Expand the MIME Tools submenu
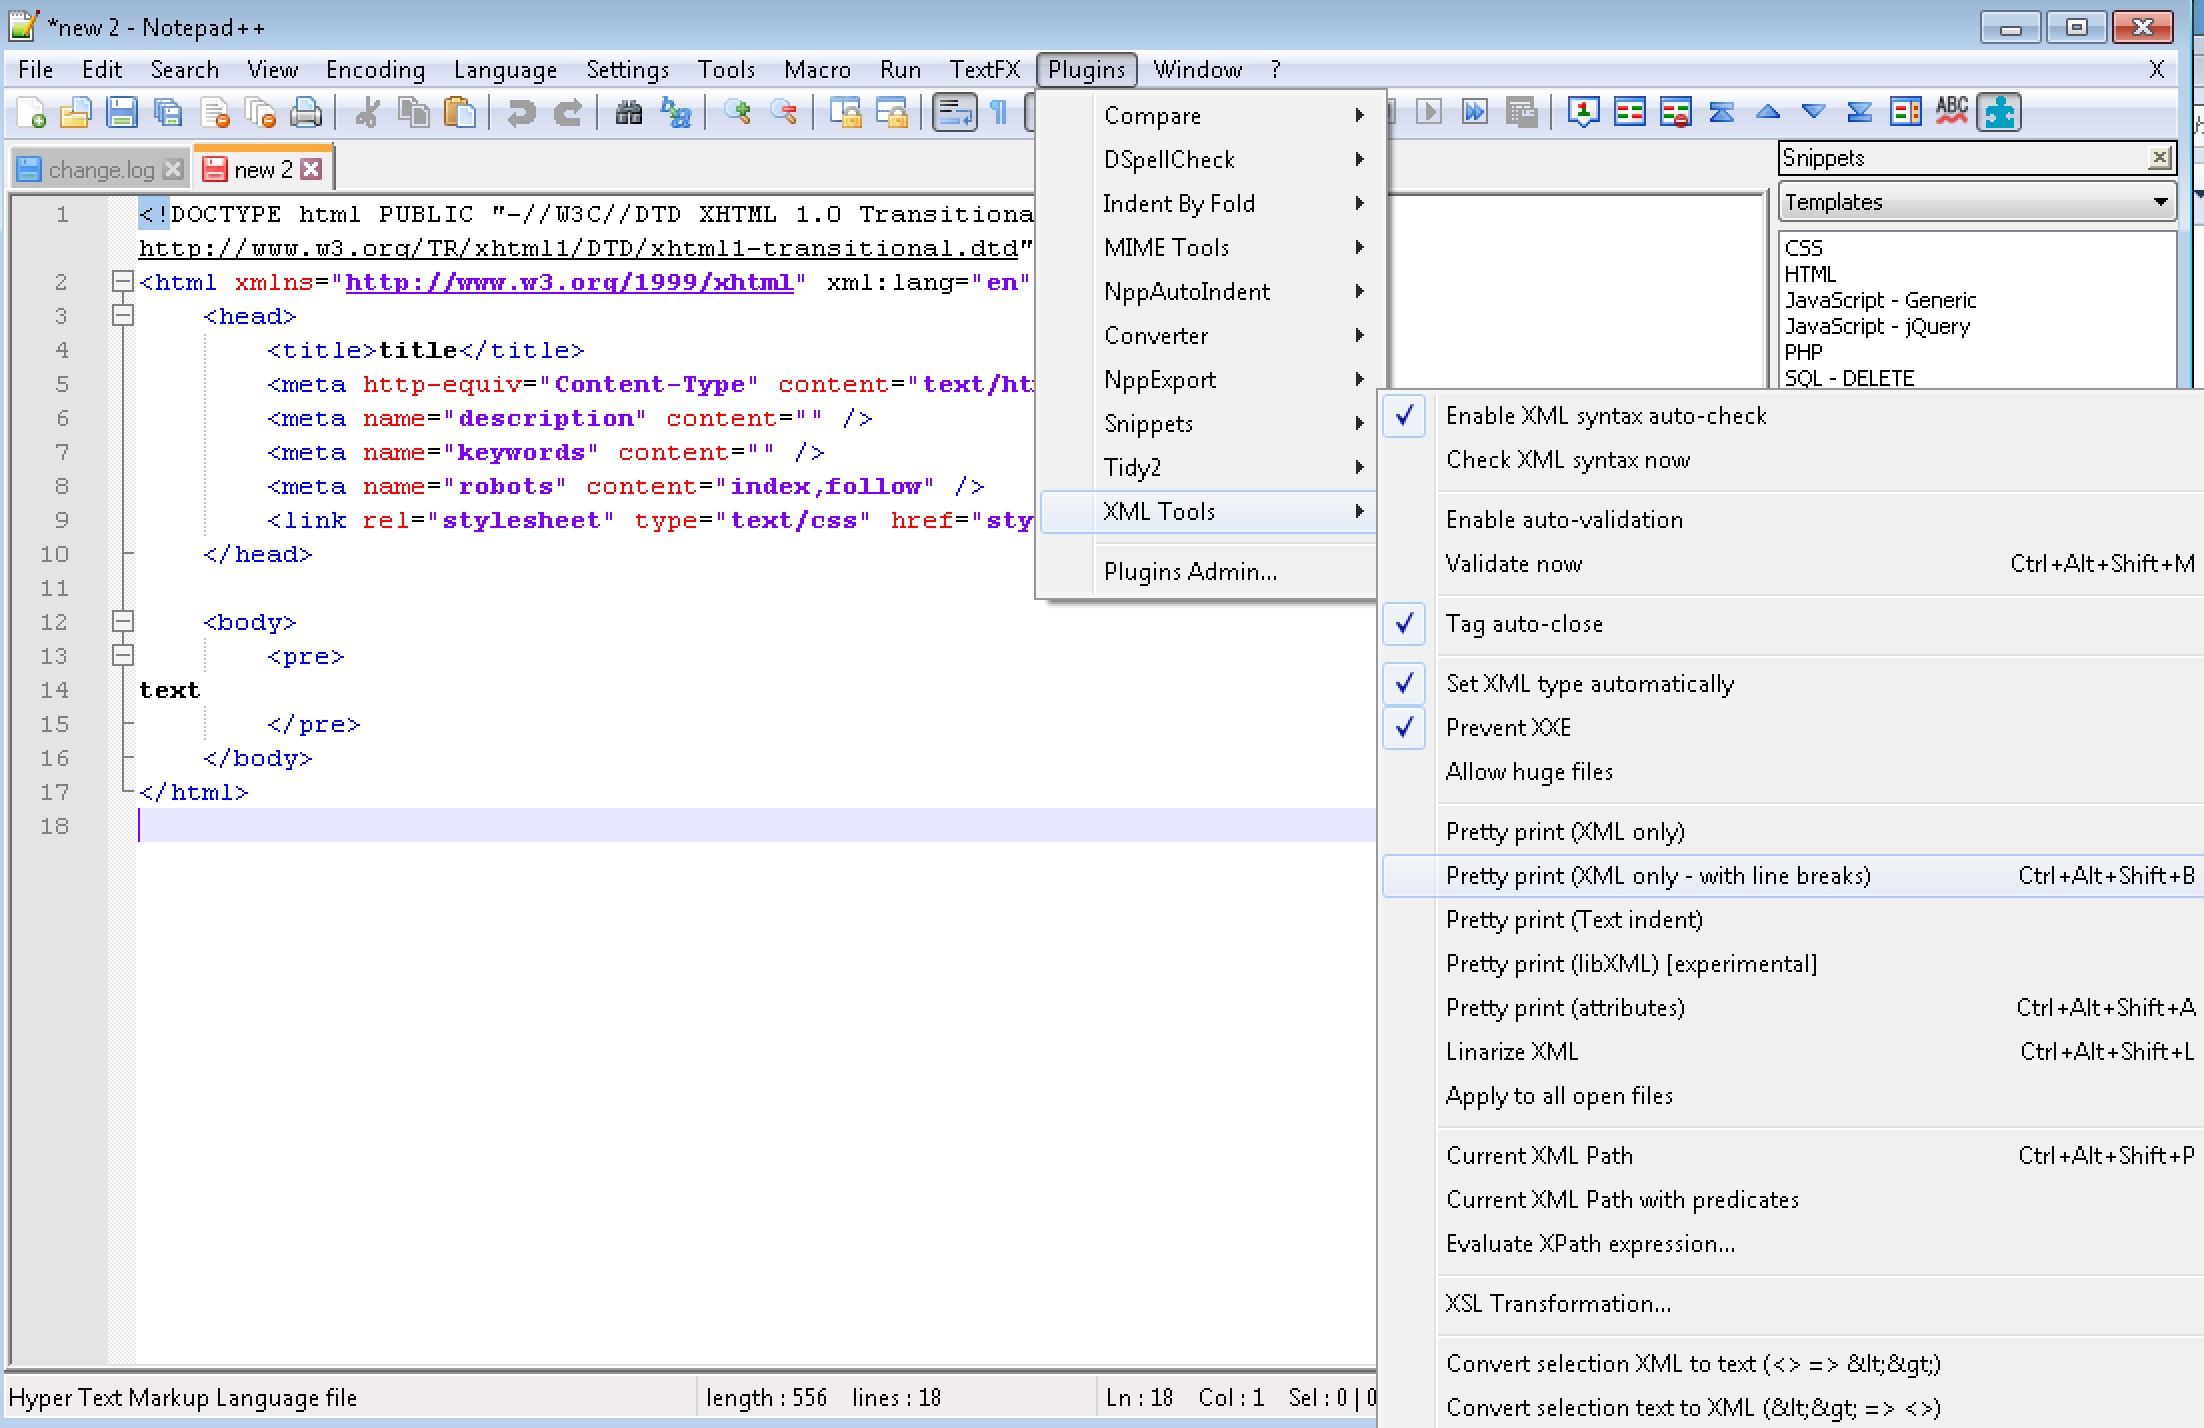Viewport: 2204px width, 1428px height. (1209, 248)
